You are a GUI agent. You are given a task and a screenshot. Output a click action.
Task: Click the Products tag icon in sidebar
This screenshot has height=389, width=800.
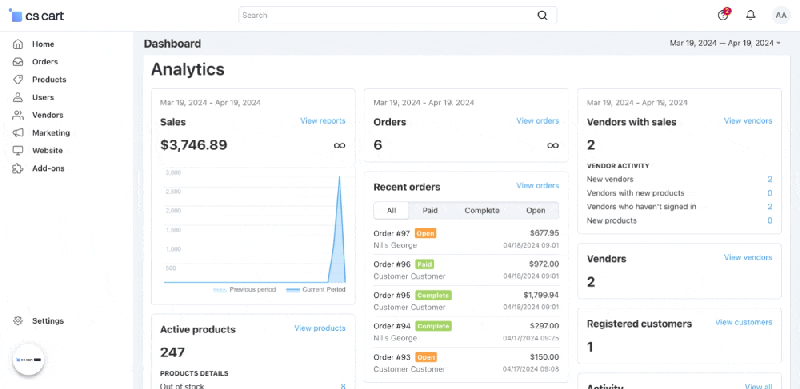coord(18,80)
